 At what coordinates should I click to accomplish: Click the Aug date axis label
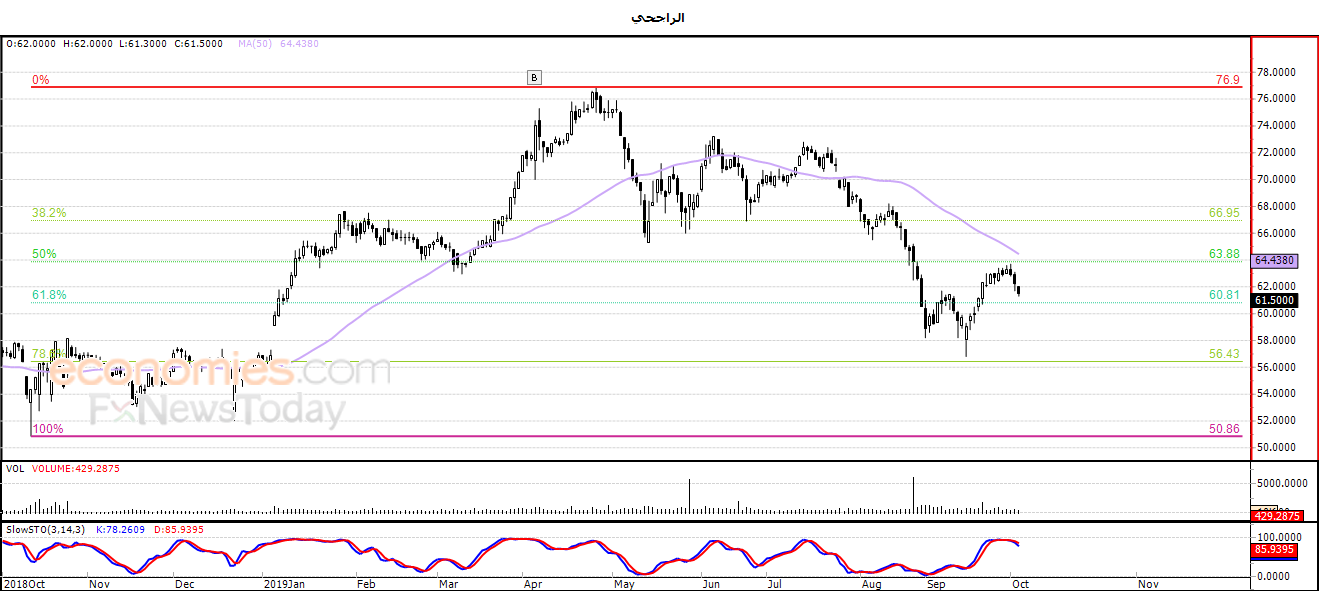pyautogui.click(x=871, y=583)
